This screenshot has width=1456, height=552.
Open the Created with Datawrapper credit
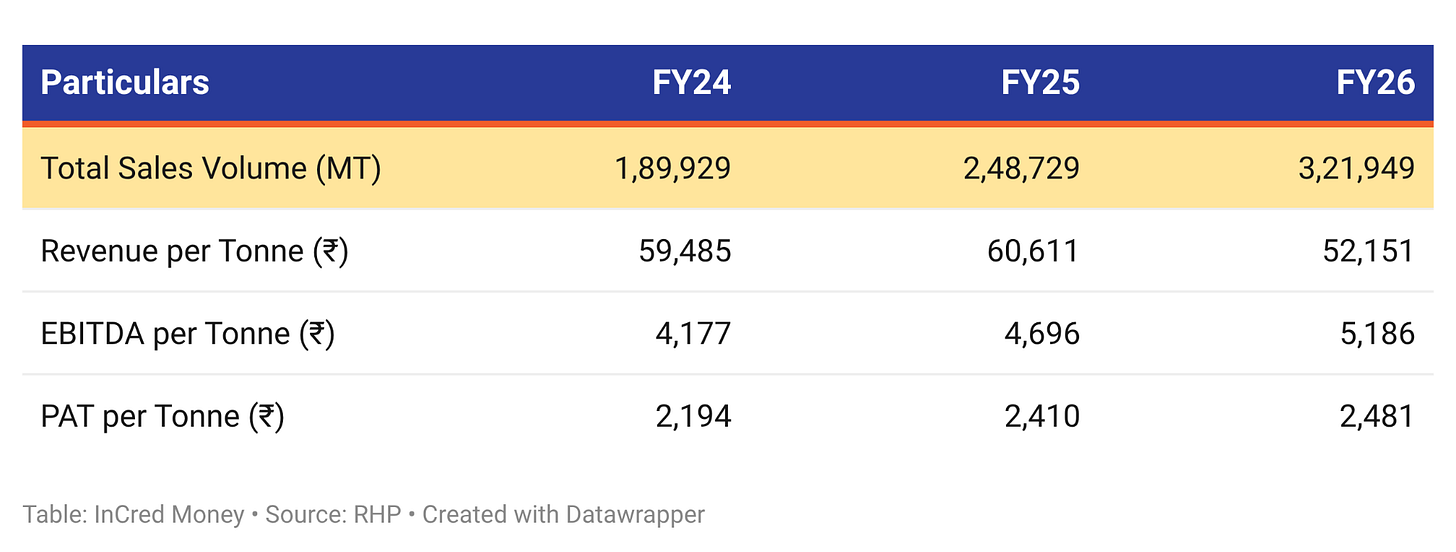coord(563,515)
